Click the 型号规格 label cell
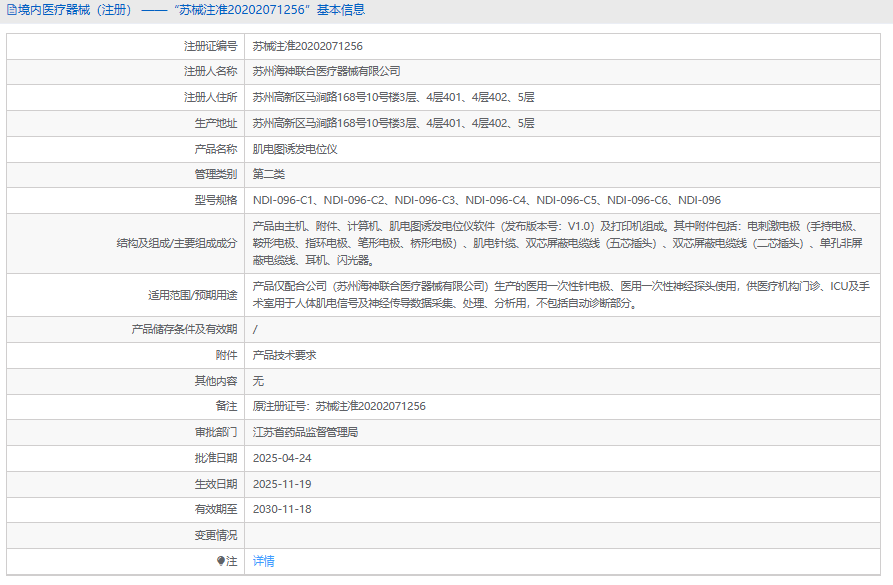 coord(126,201)
